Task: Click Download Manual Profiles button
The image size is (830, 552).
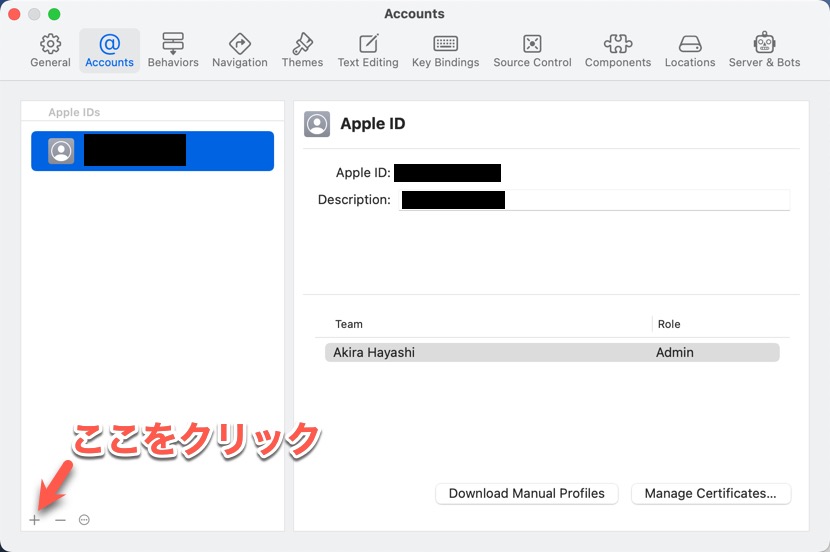Action: (x=527, y=493)
